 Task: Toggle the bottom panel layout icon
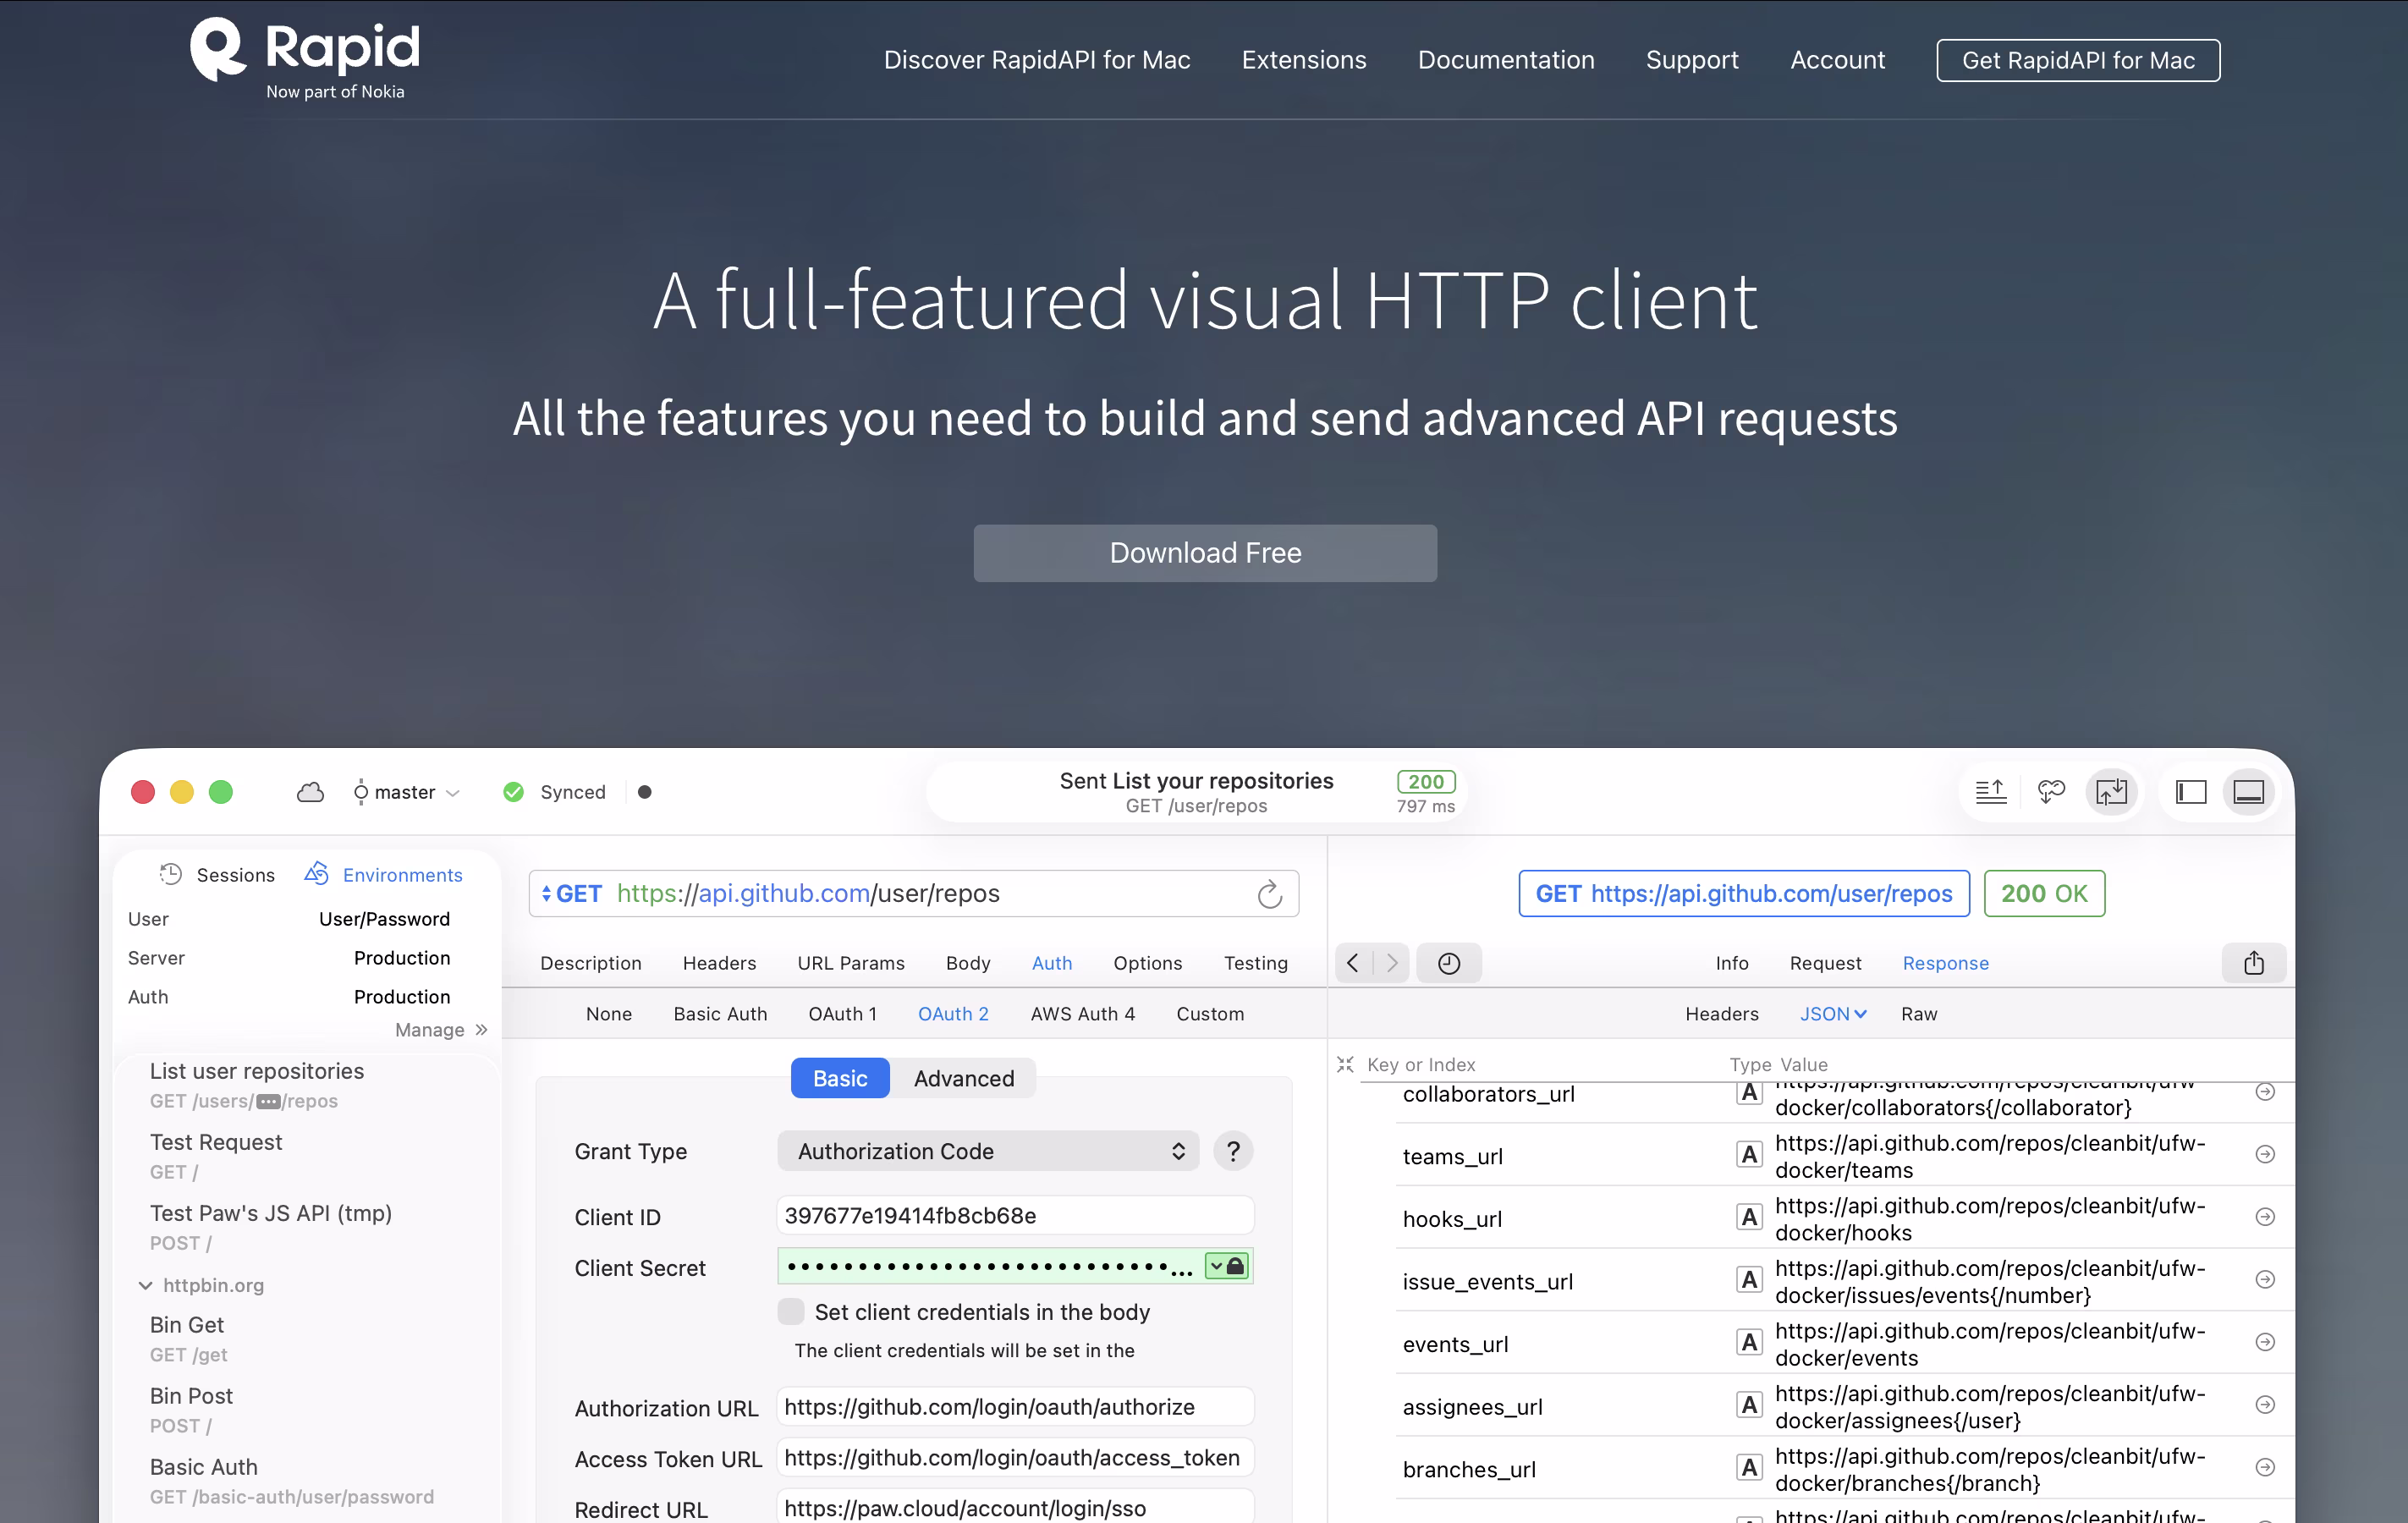[2248, 792]
